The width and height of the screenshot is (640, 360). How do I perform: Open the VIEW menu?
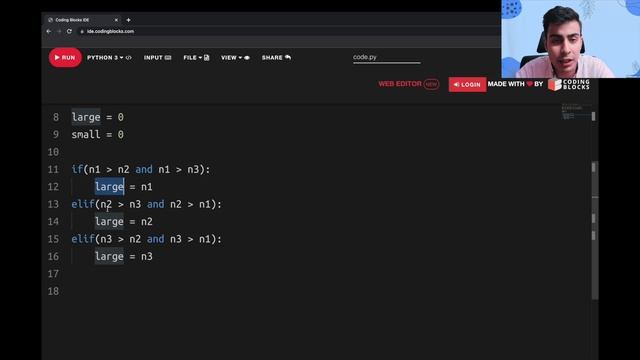click(235, 58)
